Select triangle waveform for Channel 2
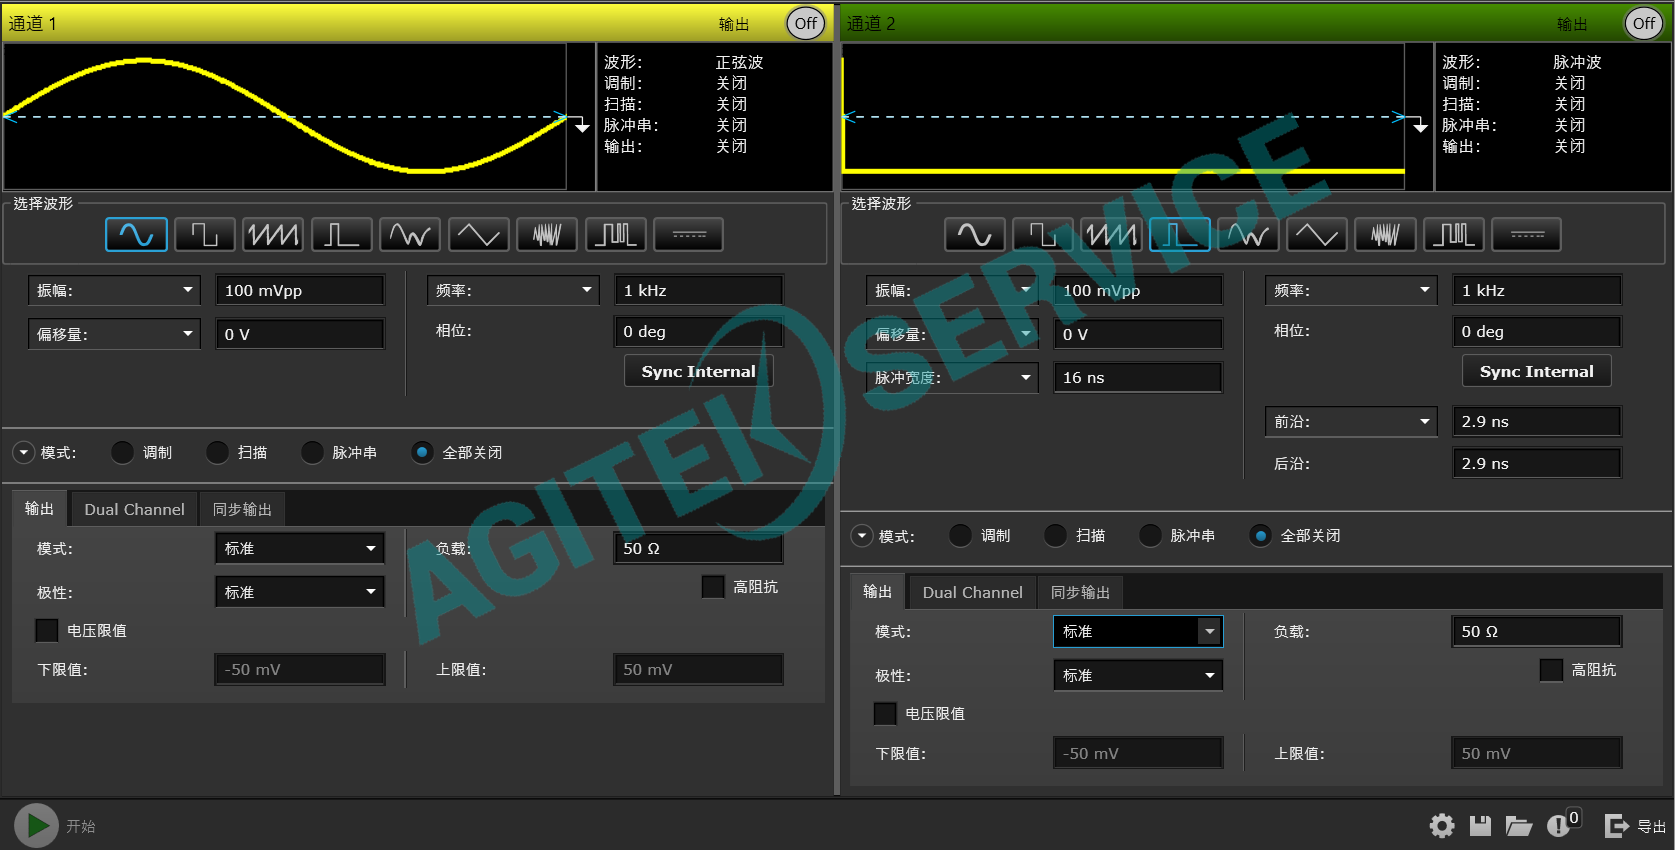 (1317, 235)
